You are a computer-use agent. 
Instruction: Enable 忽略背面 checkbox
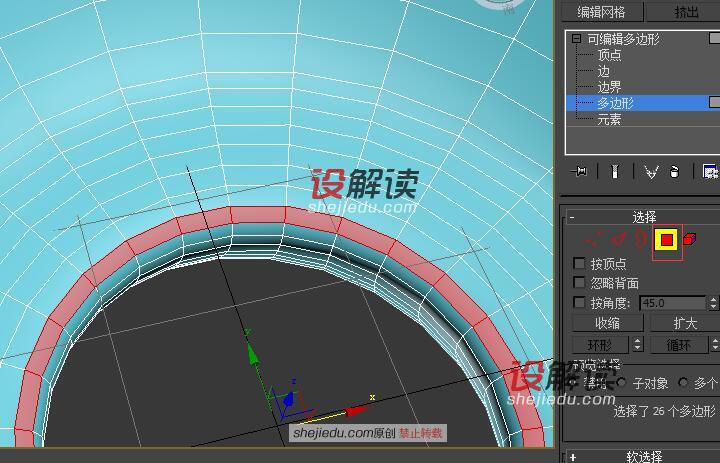[x=579, y=282]
